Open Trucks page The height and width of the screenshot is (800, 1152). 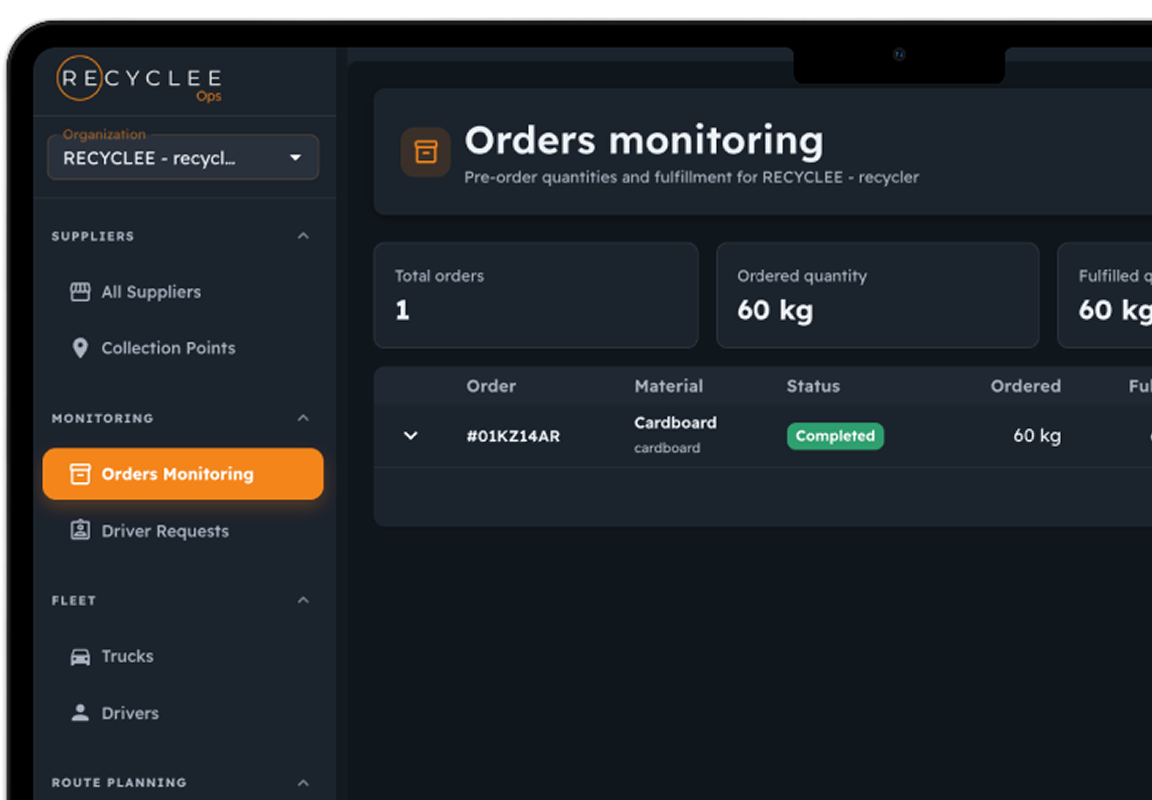pos(183,656)
